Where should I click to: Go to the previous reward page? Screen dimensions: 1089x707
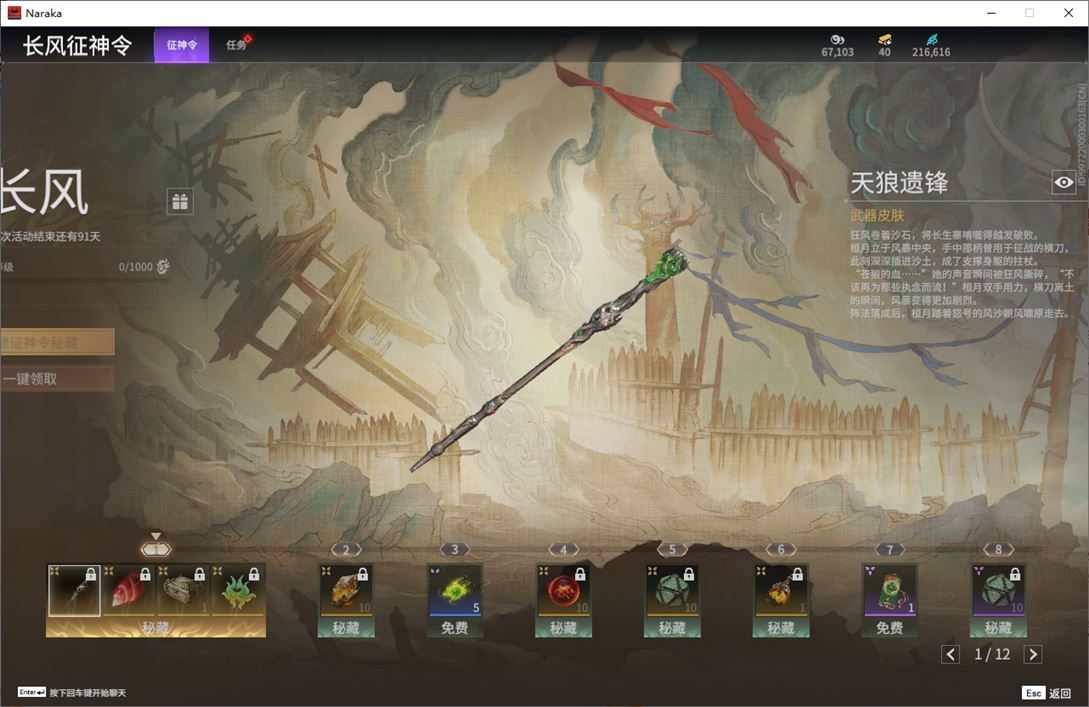(951, 654)
